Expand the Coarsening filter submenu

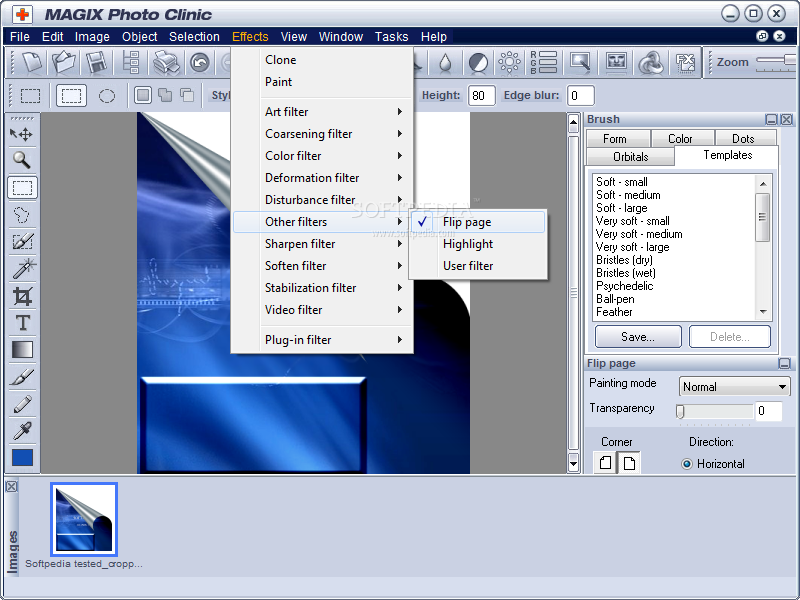322,134
